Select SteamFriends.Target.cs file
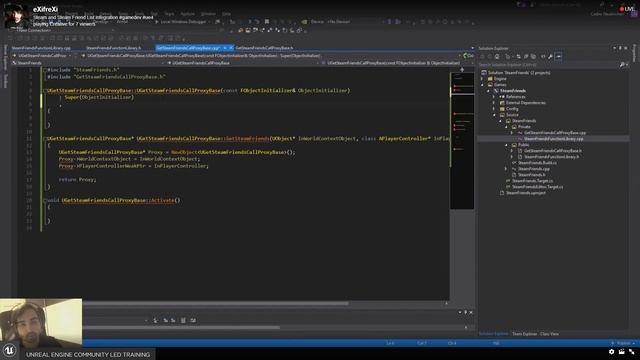The height and width of the screenshot is (360, 640). [532, 181]
